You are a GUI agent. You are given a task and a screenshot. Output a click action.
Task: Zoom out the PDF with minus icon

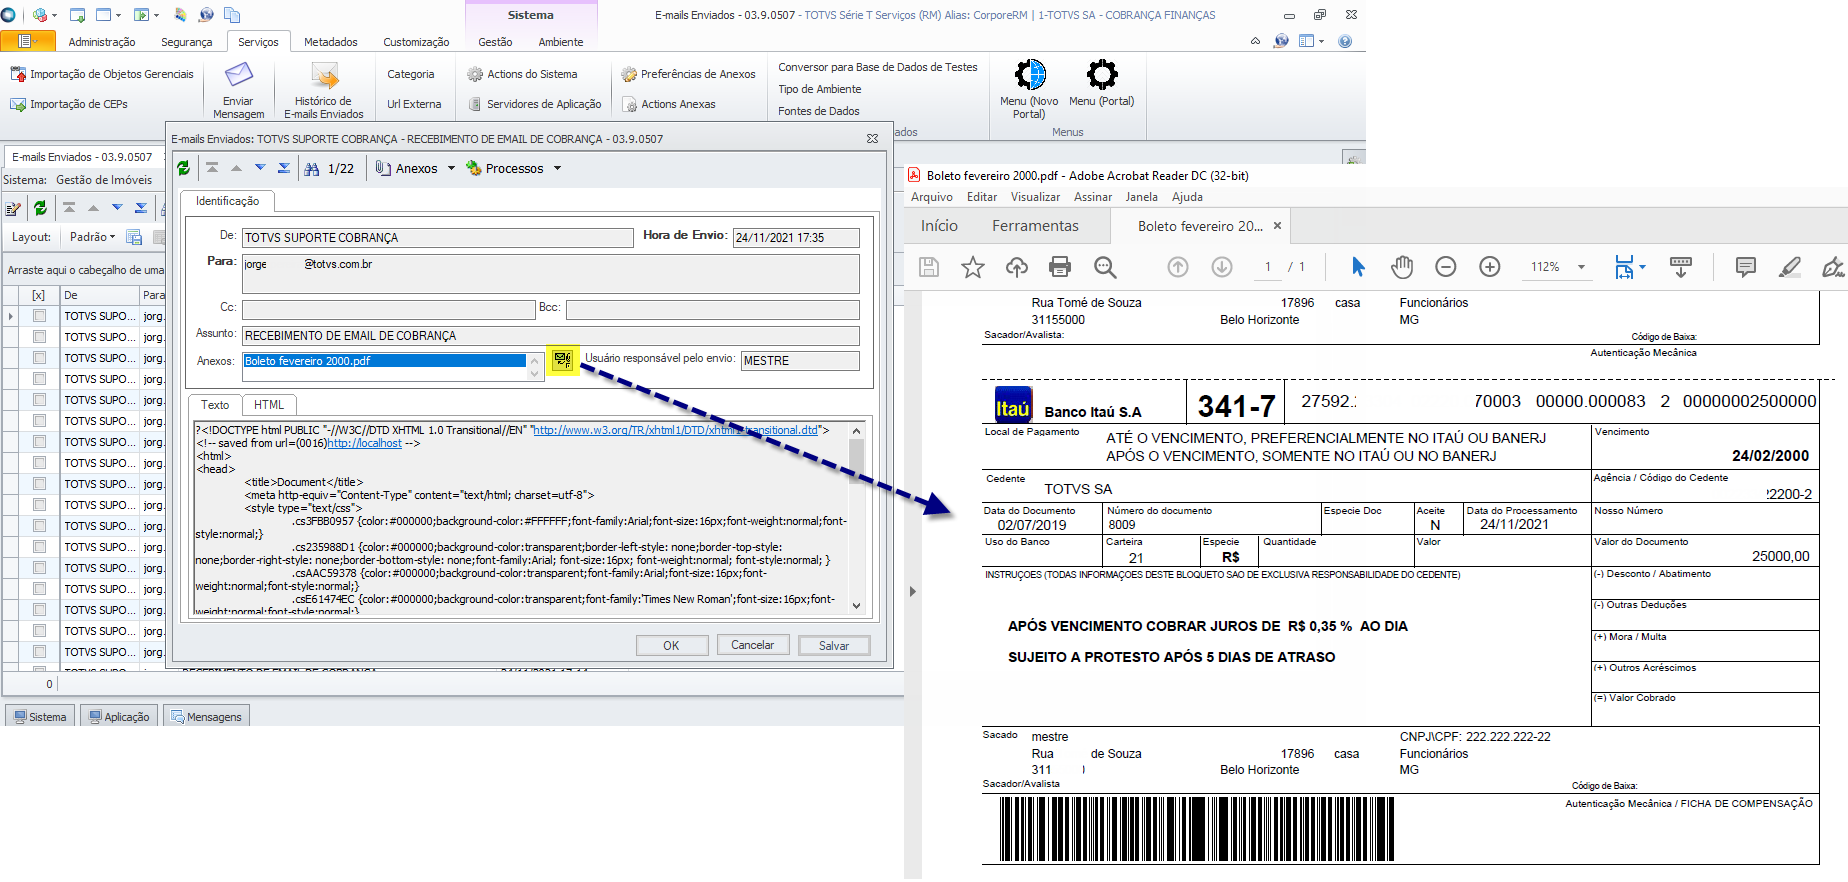[x=1446, y=267]
